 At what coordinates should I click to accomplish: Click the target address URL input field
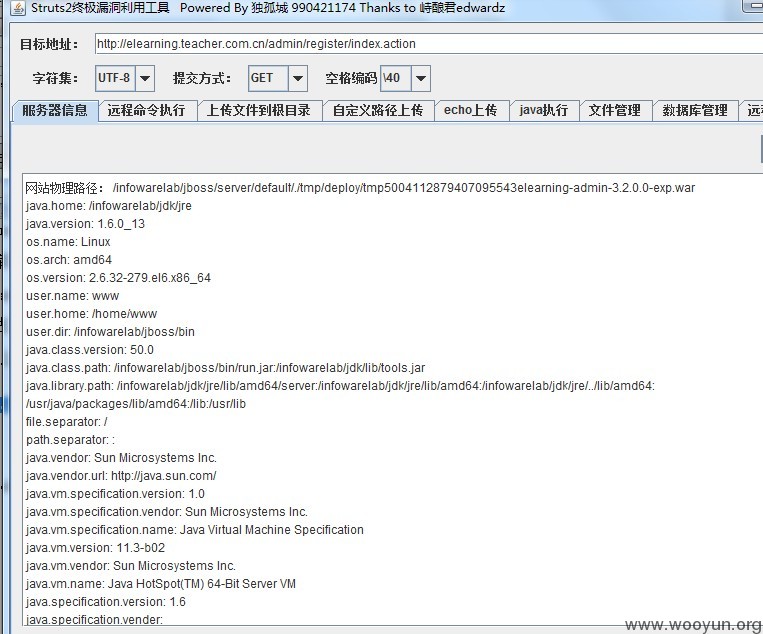429,44
